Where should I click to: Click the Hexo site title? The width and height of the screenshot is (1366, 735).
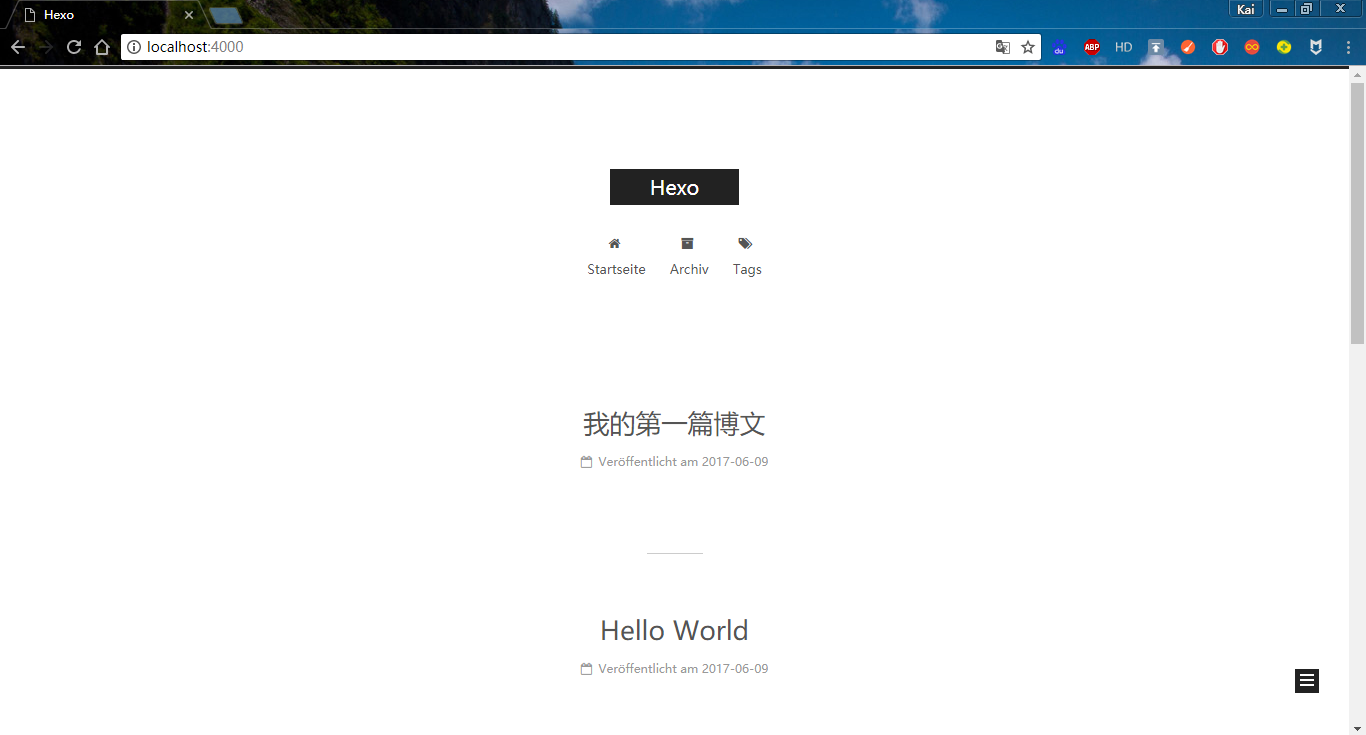click(x=674, y=187)
